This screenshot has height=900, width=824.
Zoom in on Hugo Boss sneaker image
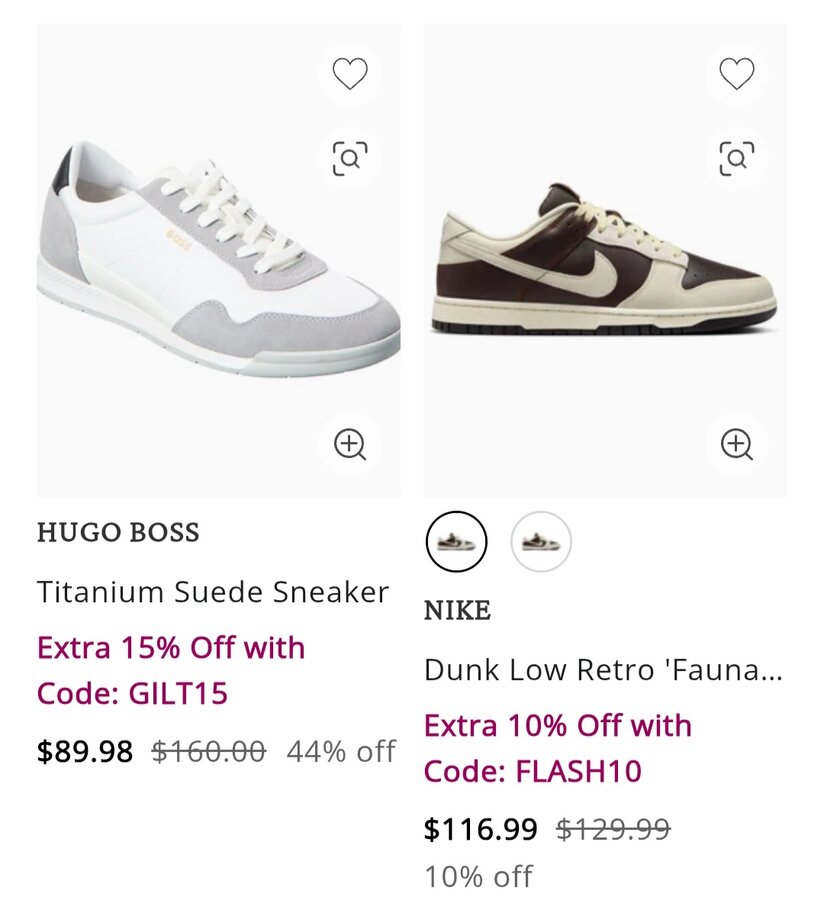350,444
